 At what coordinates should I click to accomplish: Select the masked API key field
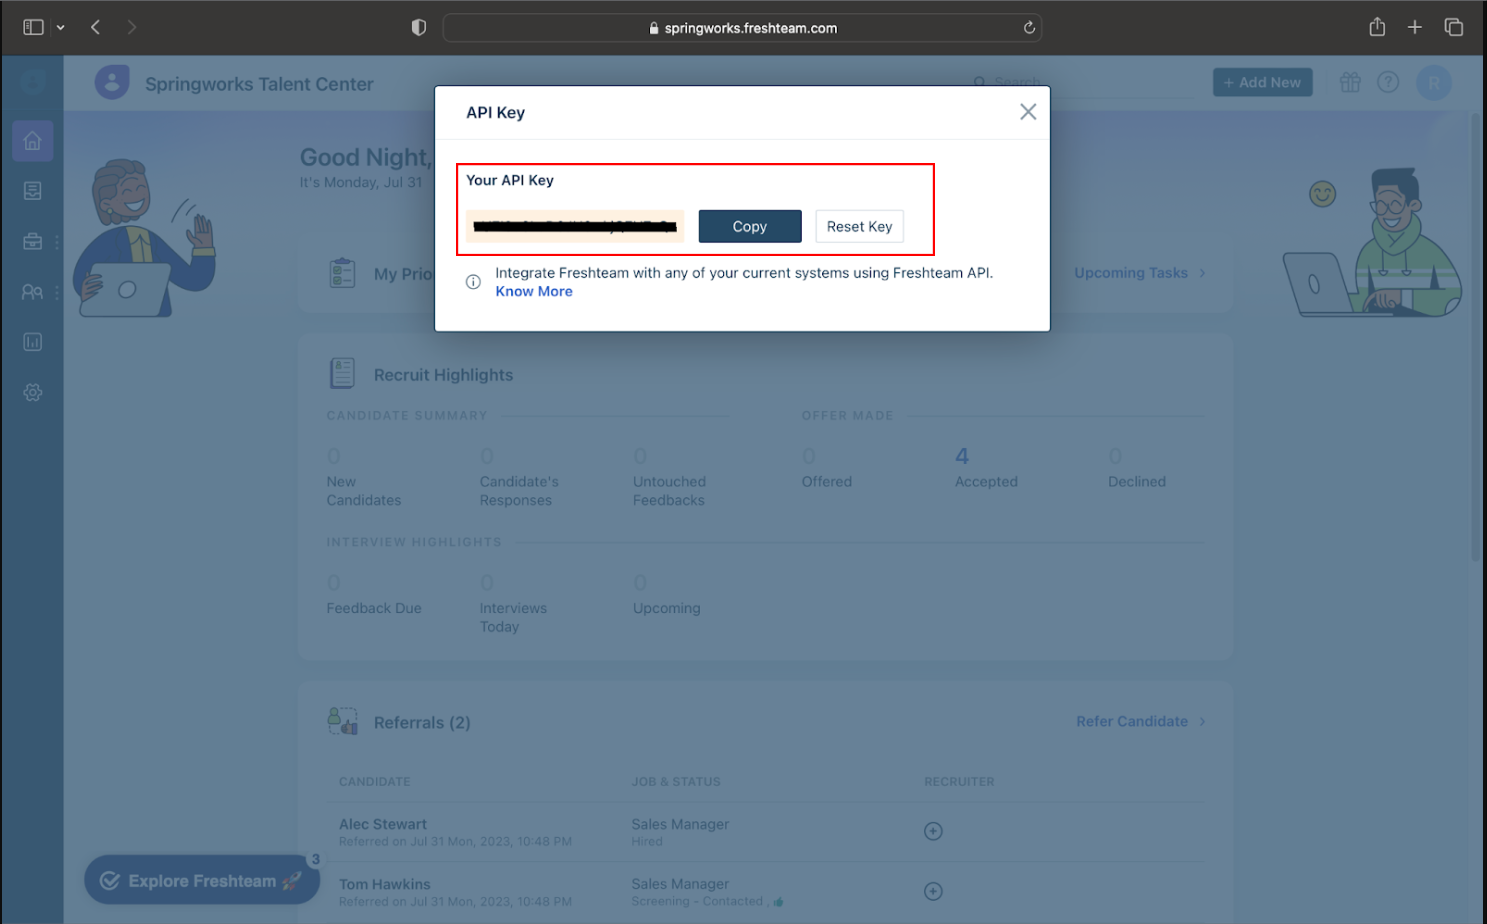click(x=575, y=226)
